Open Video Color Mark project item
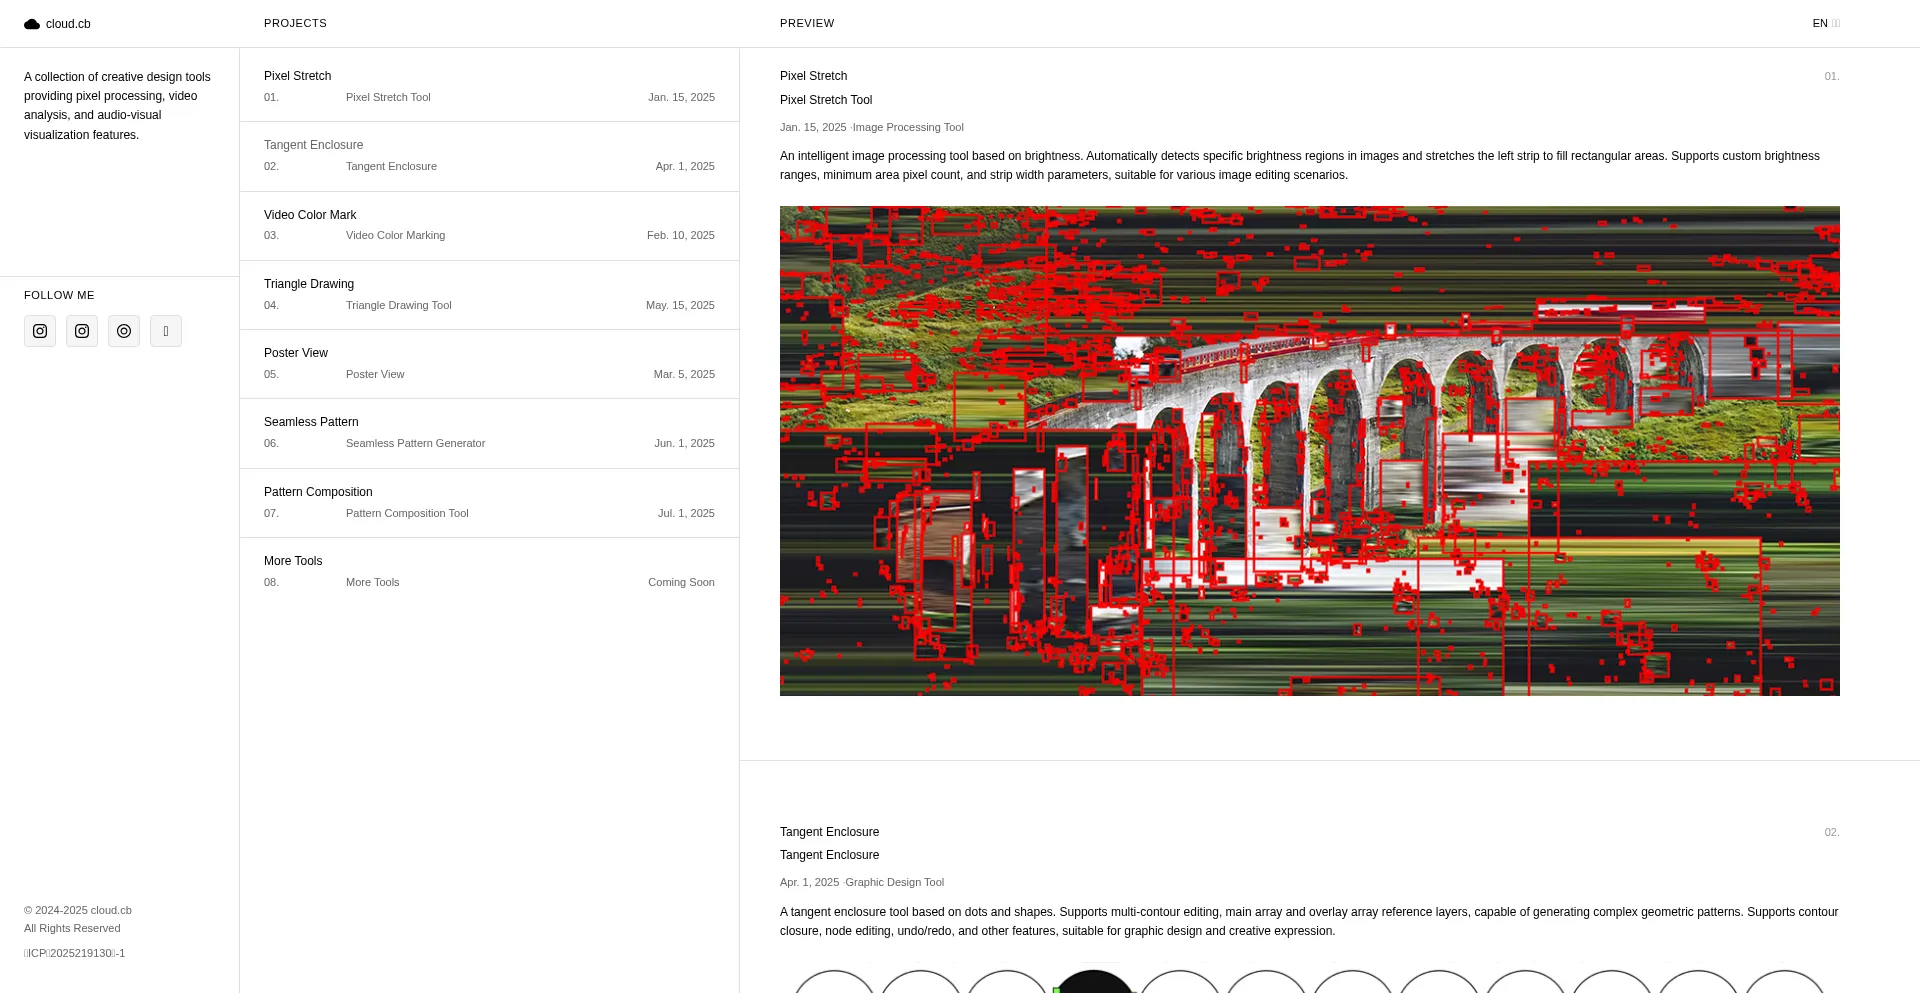Viewport: 1920px width, 993px height. click(x=489, y=225)
